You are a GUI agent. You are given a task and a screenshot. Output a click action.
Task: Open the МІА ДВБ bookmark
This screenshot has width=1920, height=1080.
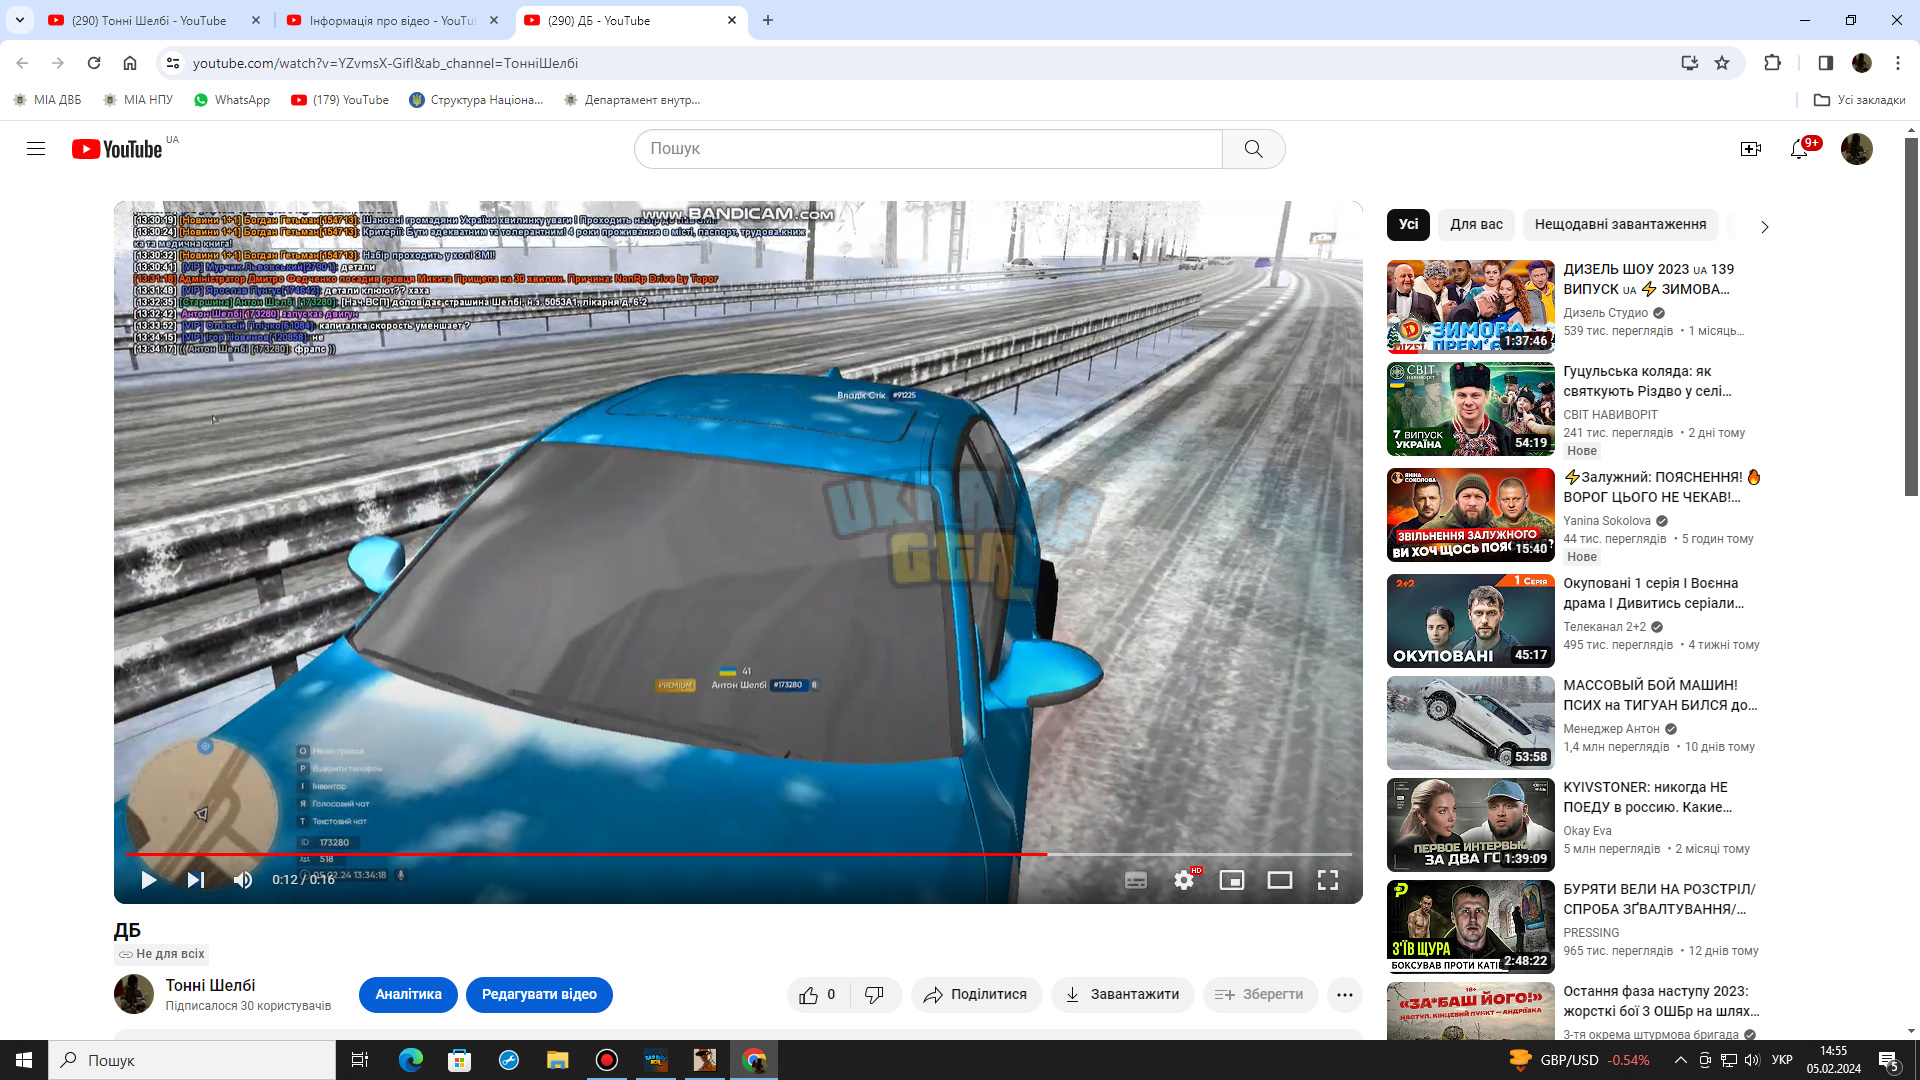click(48, 100)
